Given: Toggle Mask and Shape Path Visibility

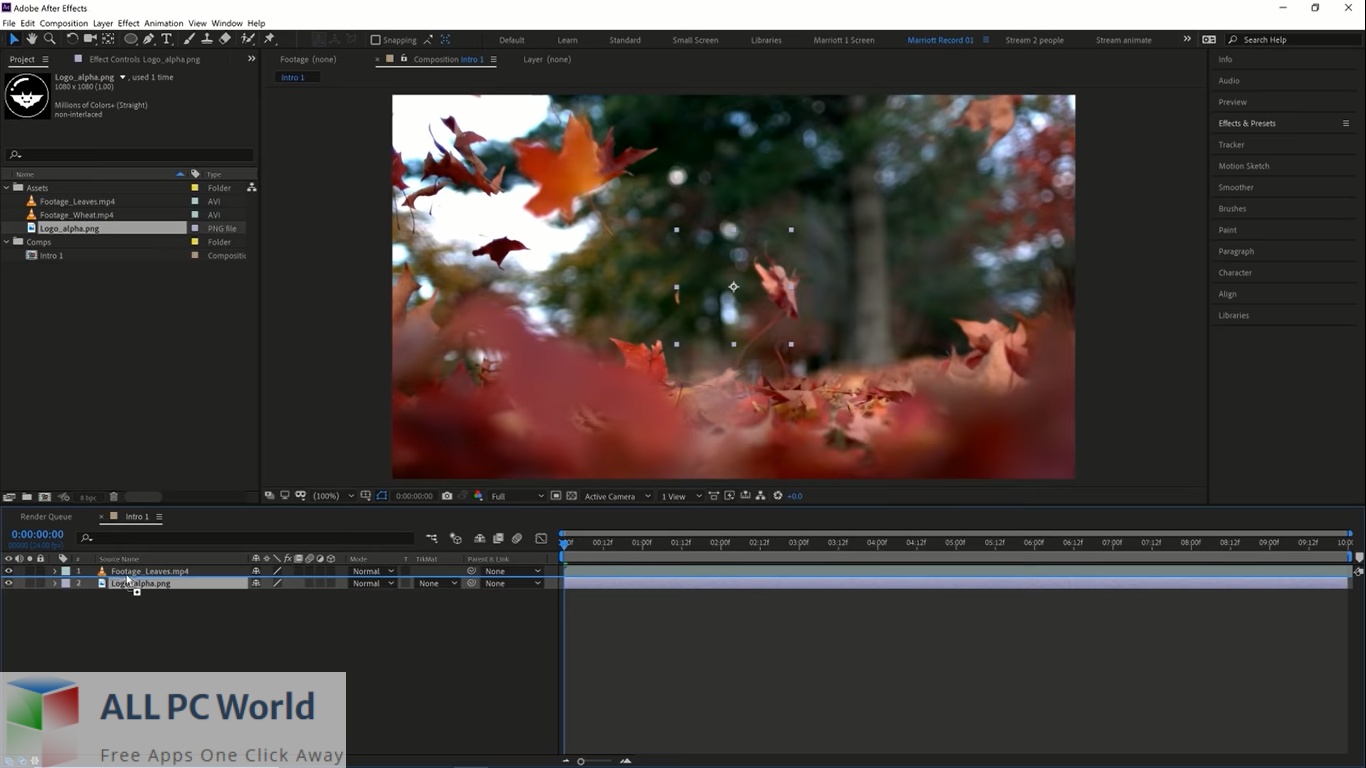Looking at the screenshot, I should coord(382,496).
